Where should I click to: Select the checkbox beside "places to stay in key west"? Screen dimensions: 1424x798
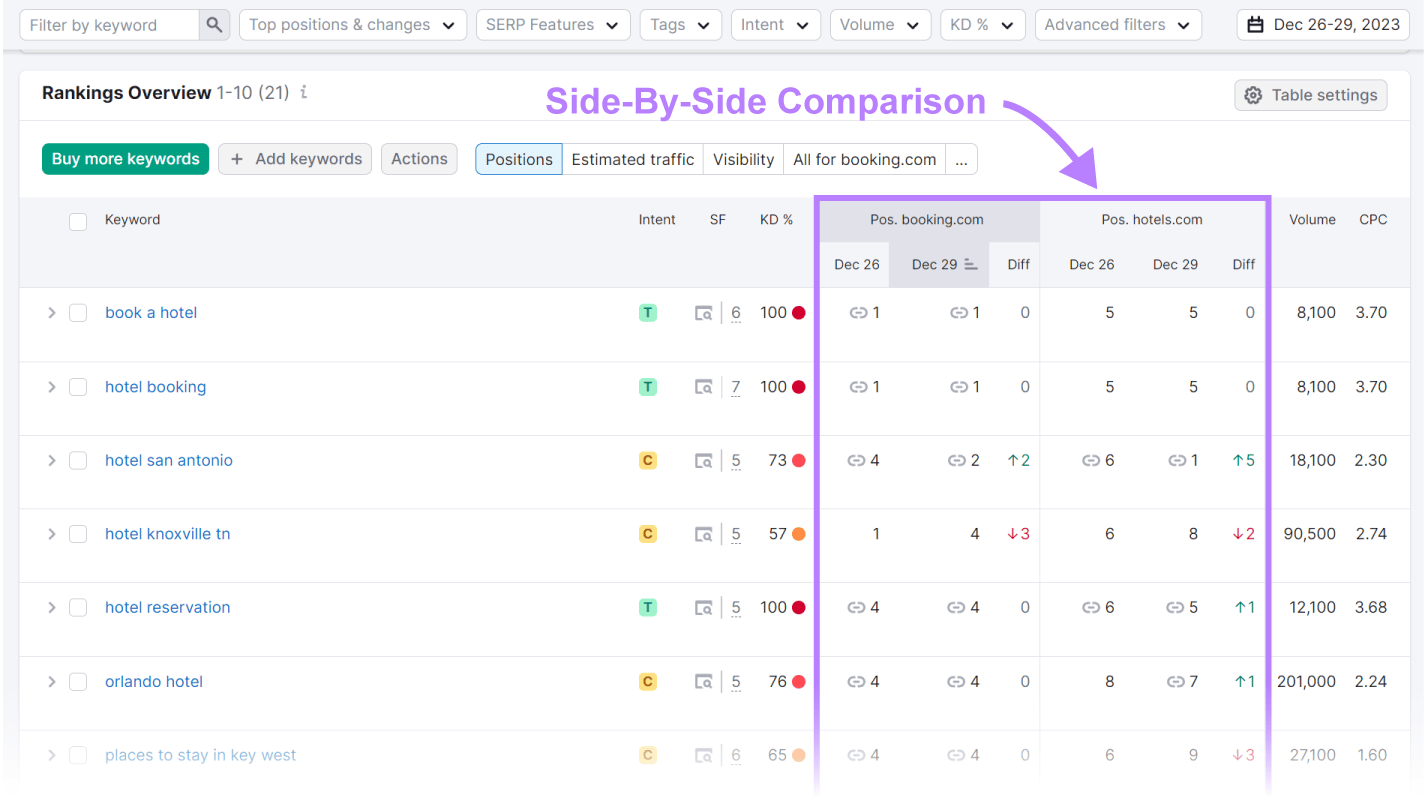tap(78, 755)
